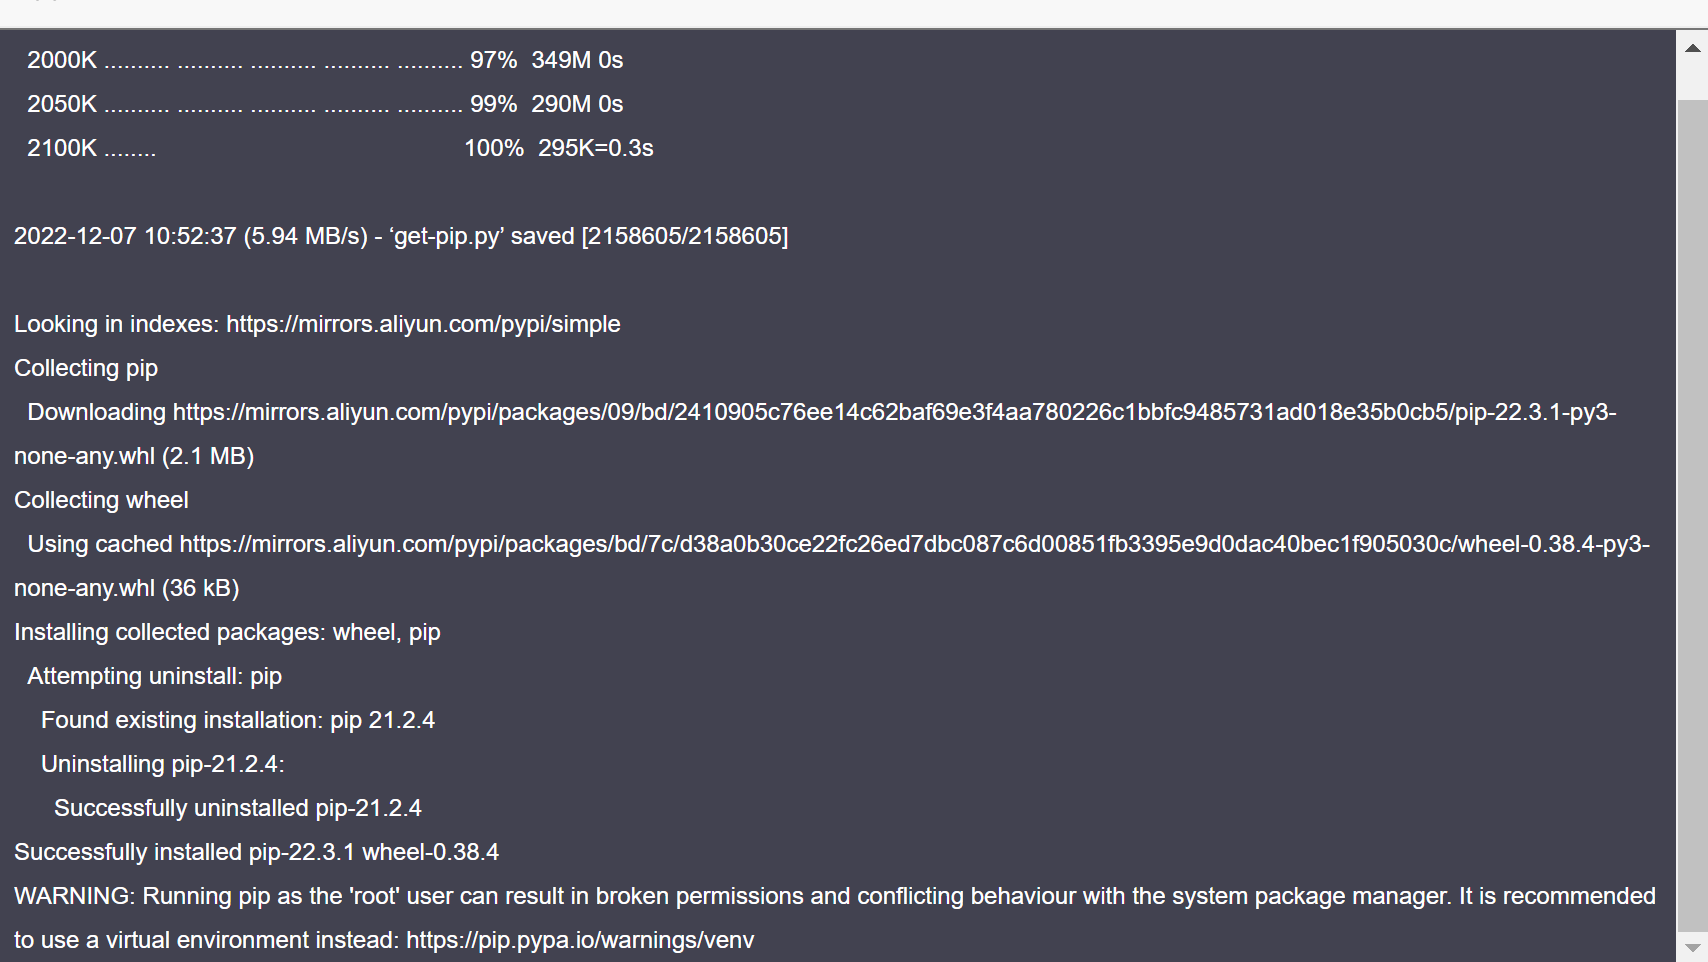Screen dimensions: 1708x962
Task: Click the 2050K 99% progress line
Action: tap(324, 104)
